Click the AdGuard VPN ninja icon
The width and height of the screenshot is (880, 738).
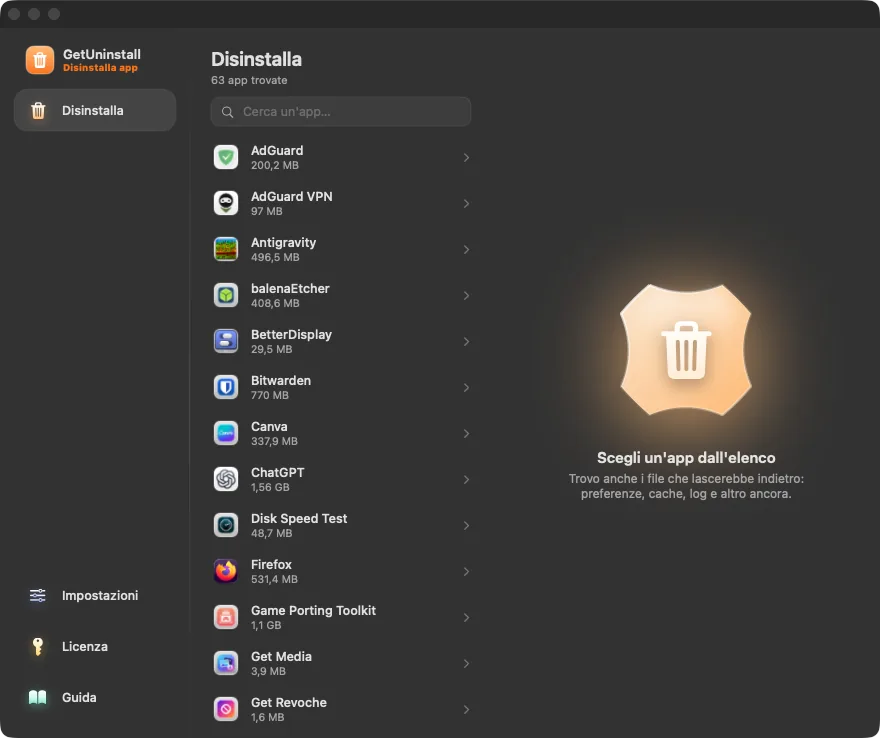(x=226, y=204)
